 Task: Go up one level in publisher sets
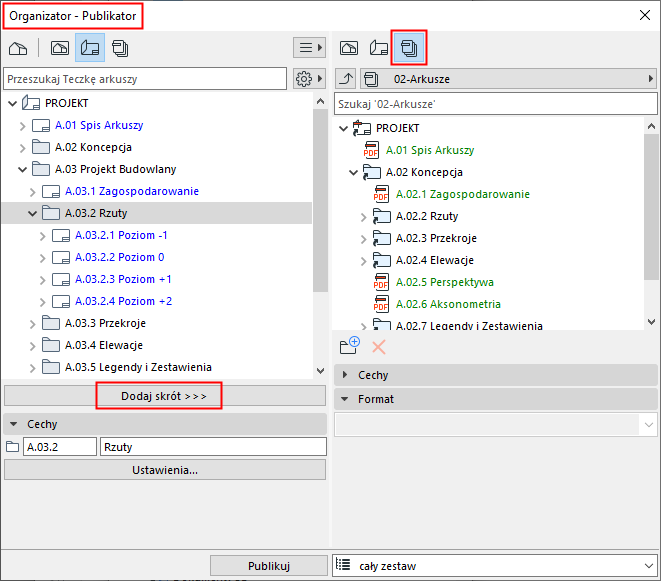click(346, 79)
